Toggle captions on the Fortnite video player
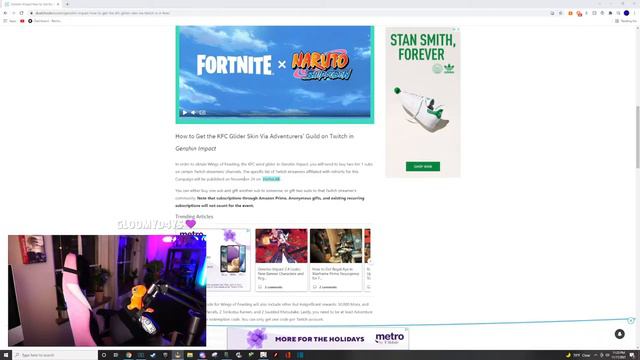 click(x=202, y=112)
